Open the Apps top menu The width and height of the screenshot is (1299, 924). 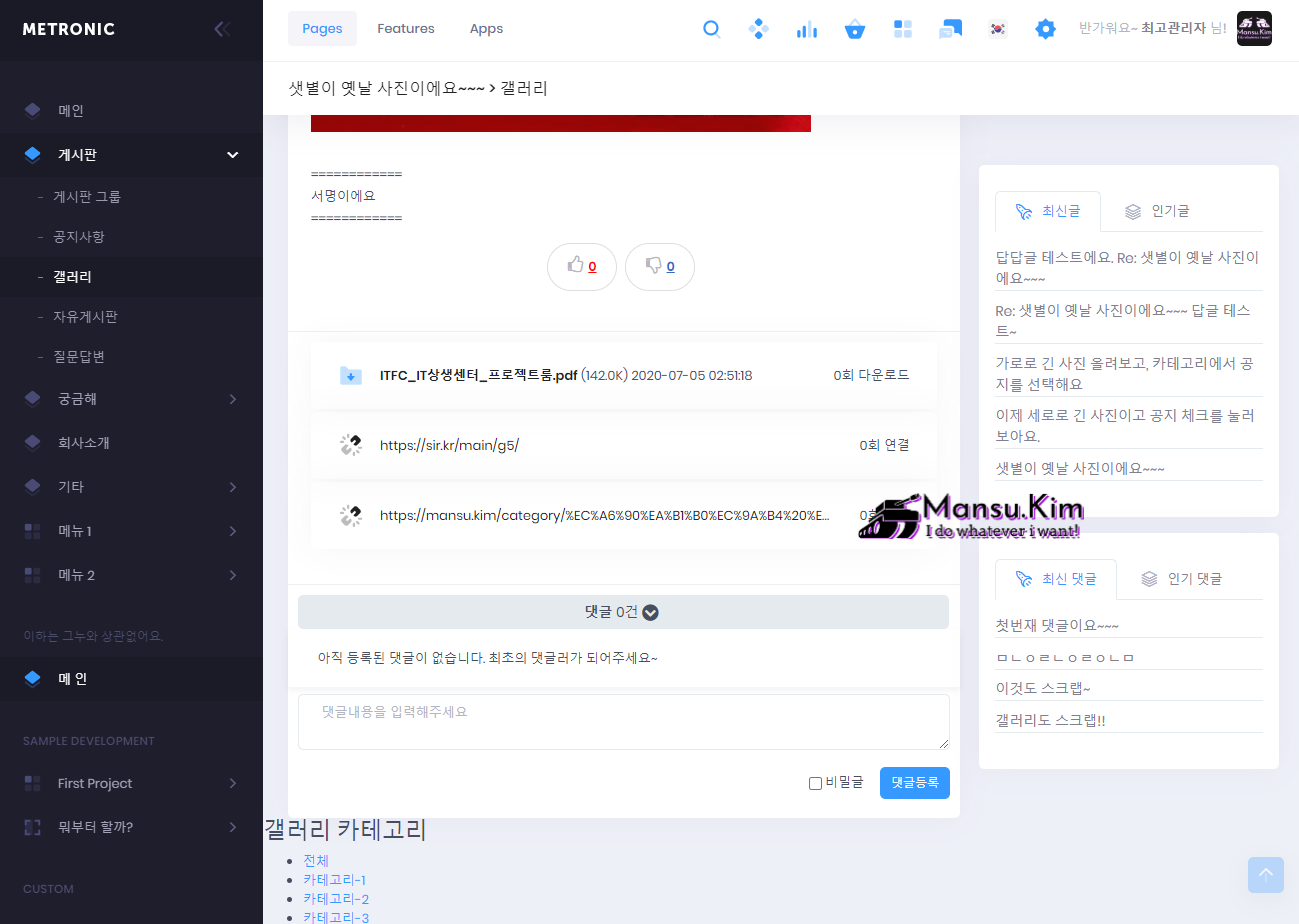tap(486, 29)
